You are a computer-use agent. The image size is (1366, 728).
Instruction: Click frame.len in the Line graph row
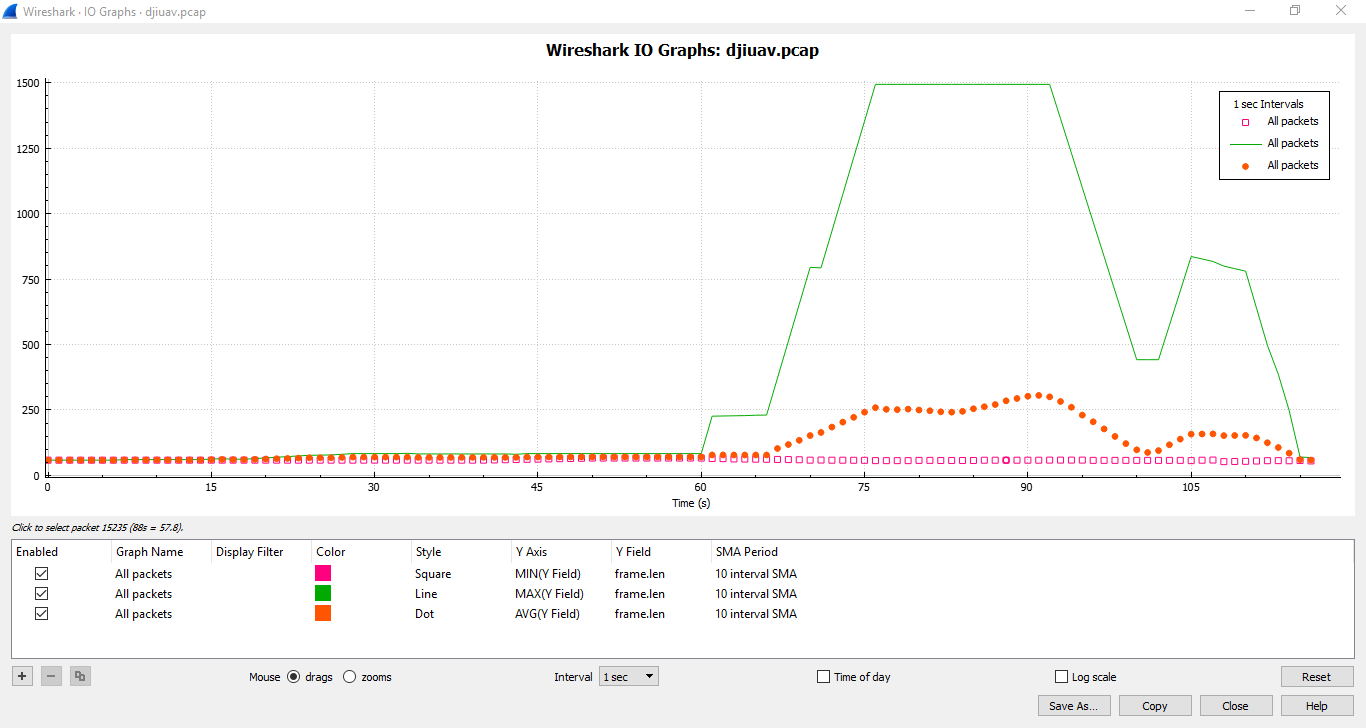tap(639, 594)
